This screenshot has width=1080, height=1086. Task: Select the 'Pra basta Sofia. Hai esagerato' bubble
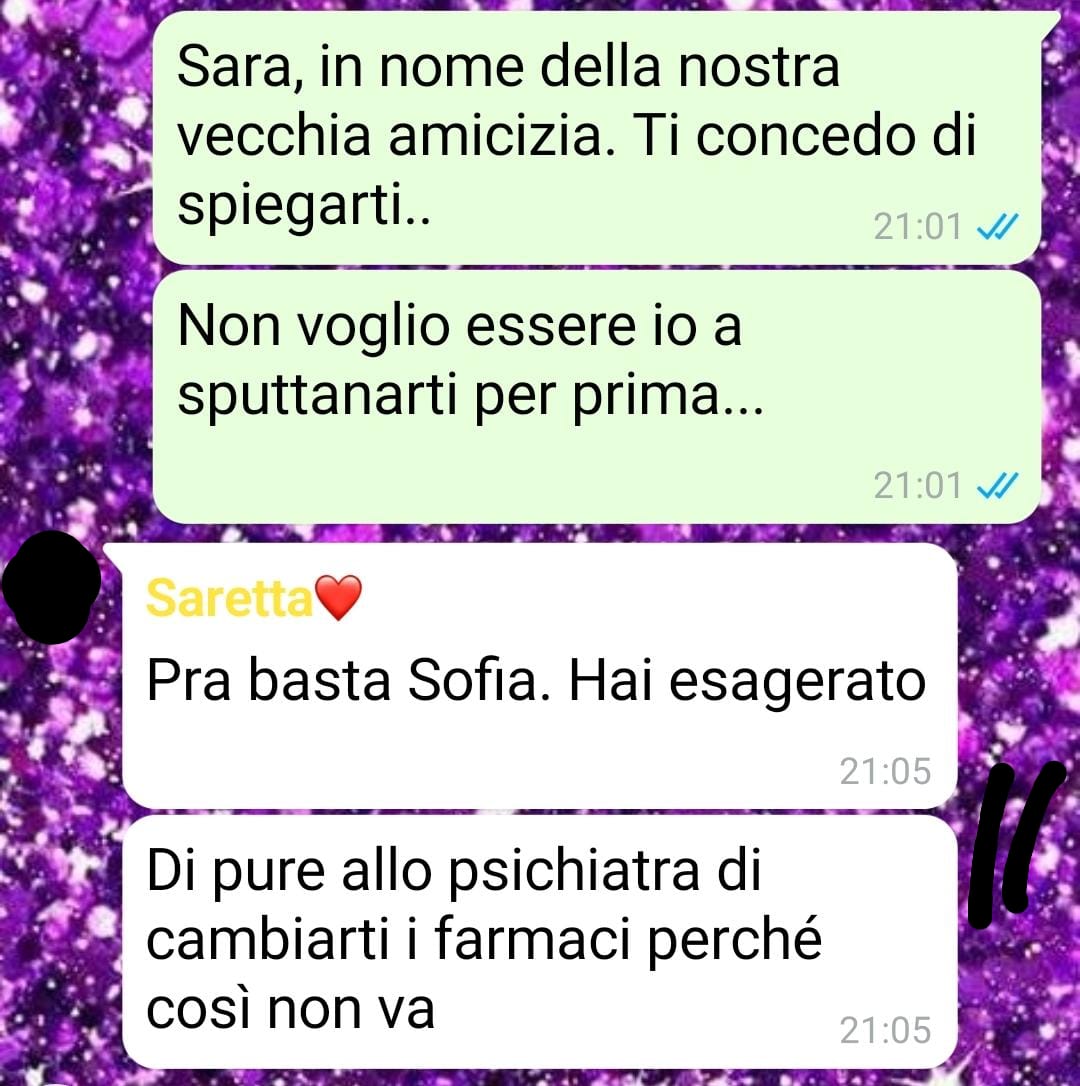point(540,676)
